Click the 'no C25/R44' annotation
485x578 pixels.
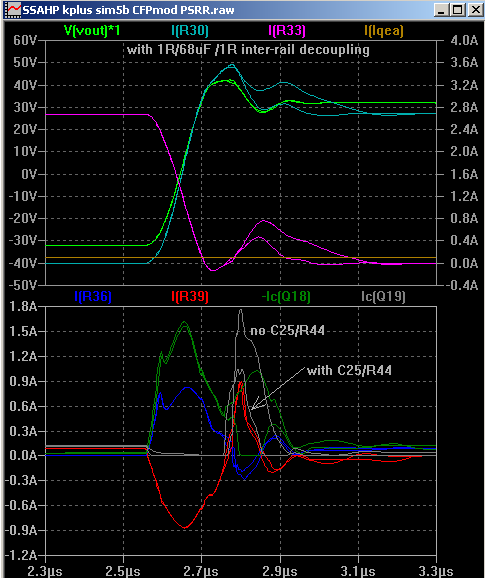pyautogui.click(x=287, y=331)
